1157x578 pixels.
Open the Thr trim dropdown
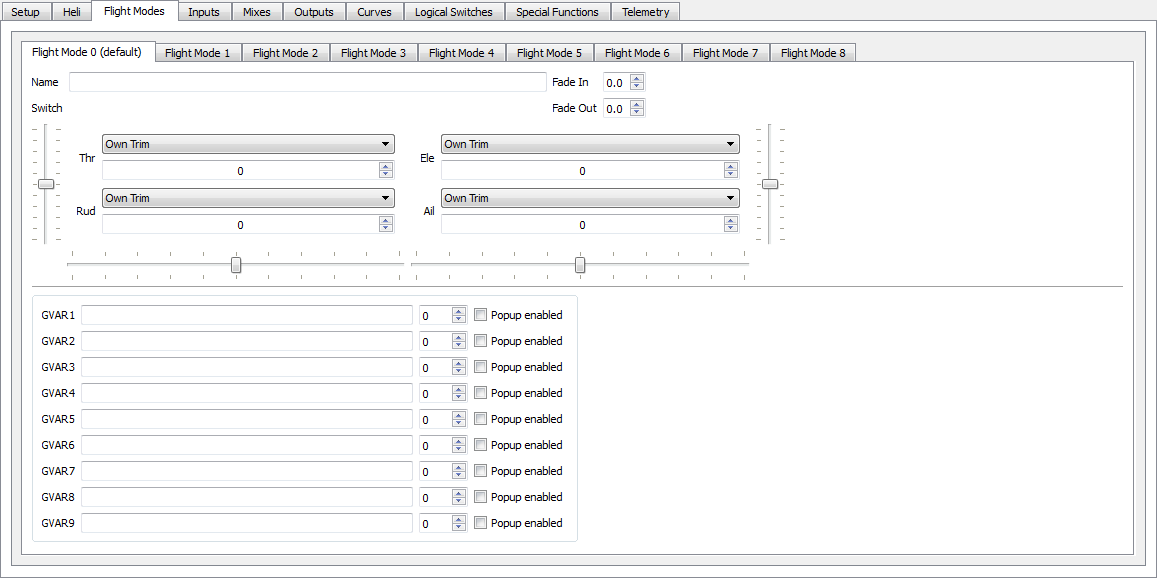point(248,144)
